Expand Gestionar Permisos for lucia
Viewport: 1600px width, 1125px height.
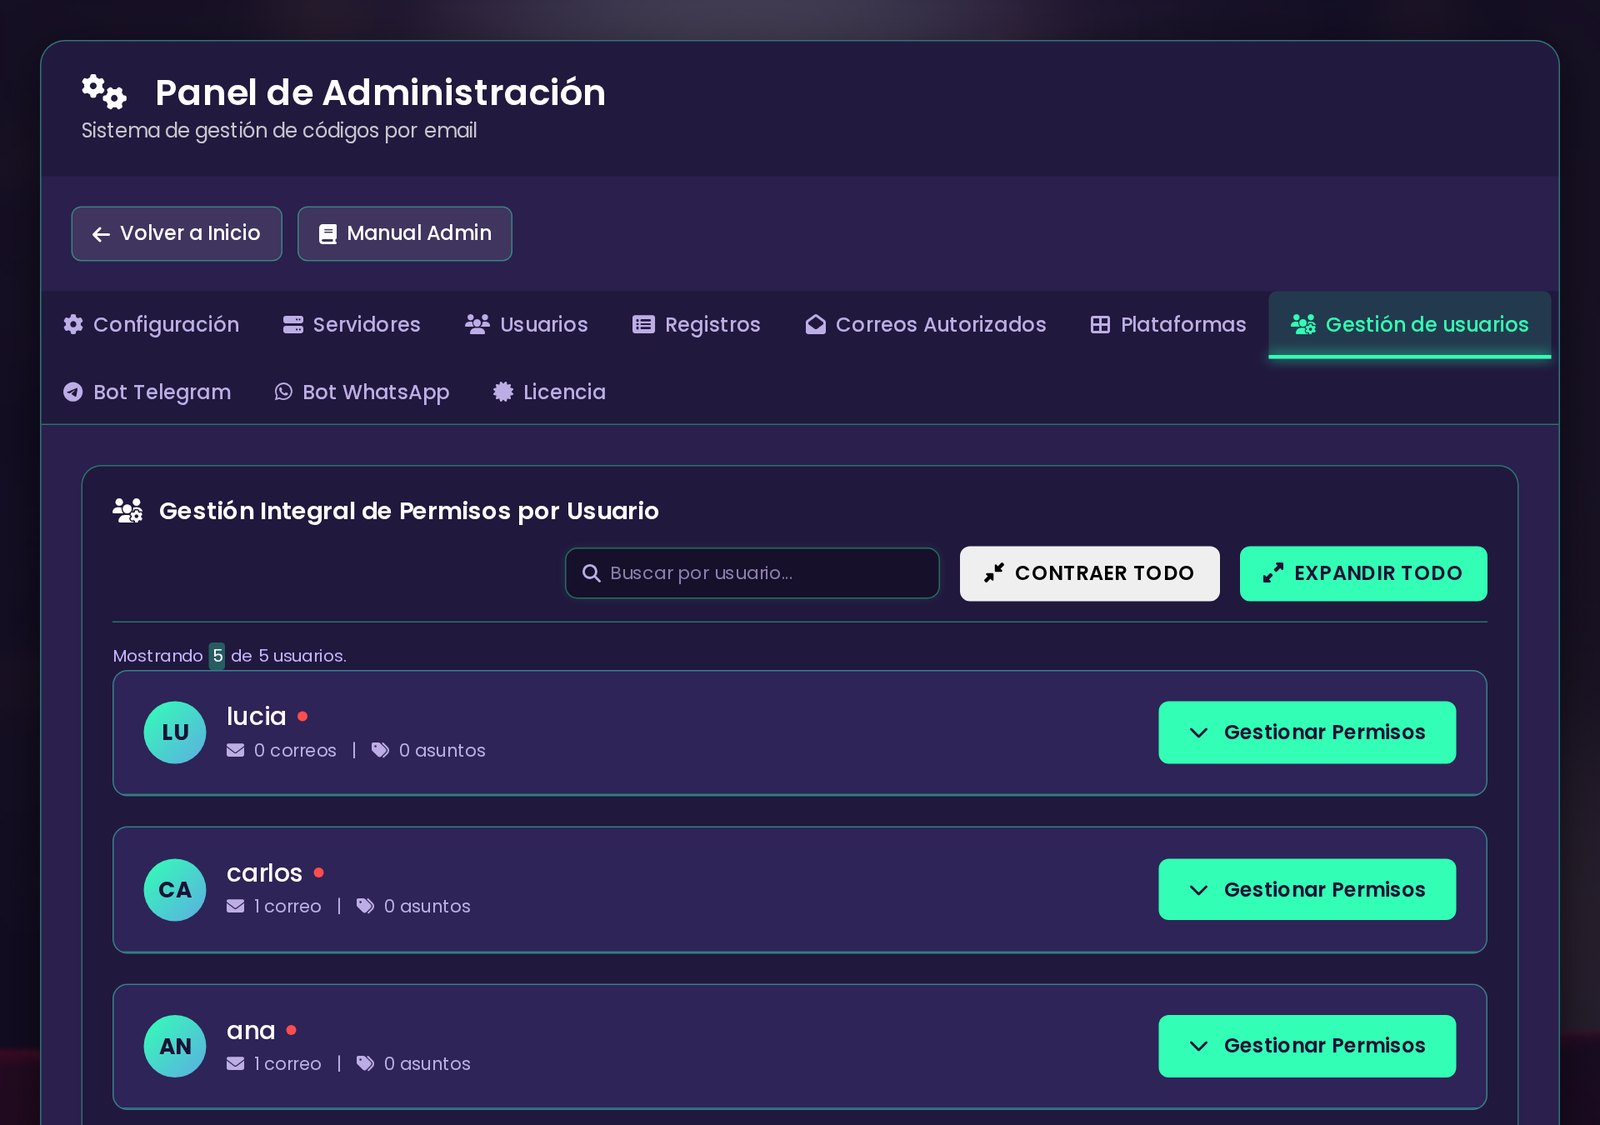click(x=1307, y=732)
